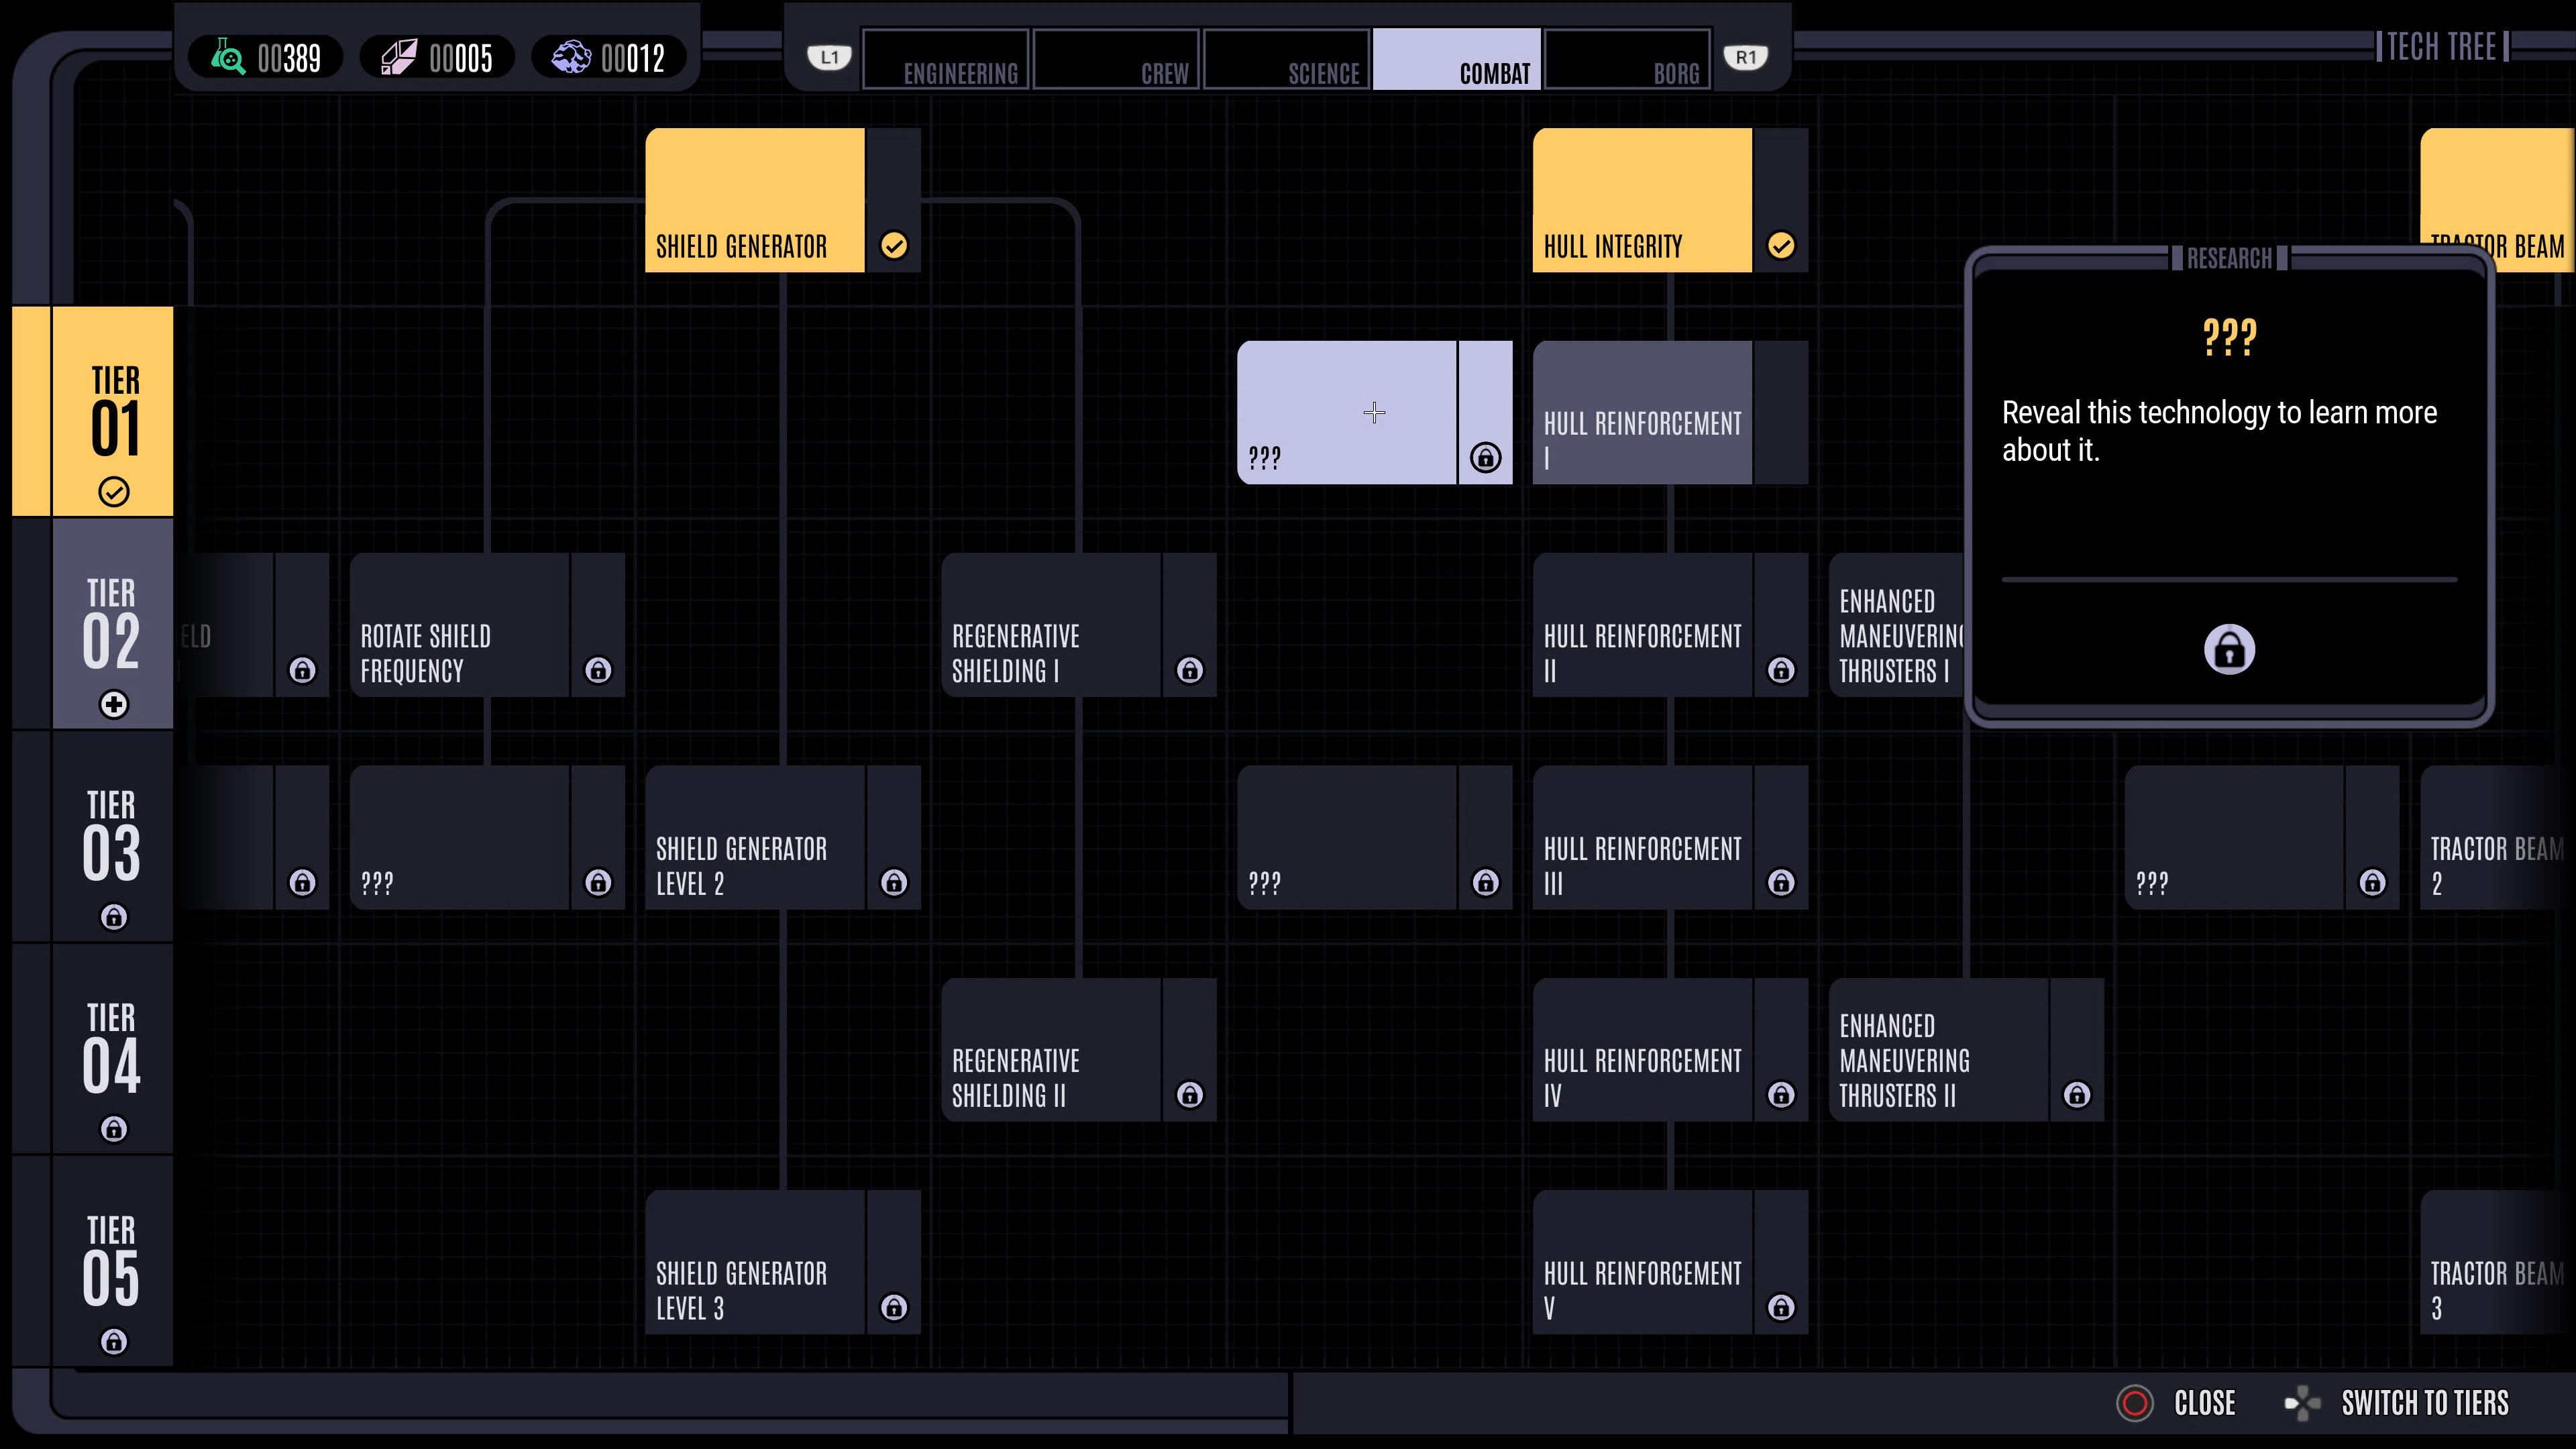
Task: Select the Hull Reinforcement III node
Action: 1642,838
